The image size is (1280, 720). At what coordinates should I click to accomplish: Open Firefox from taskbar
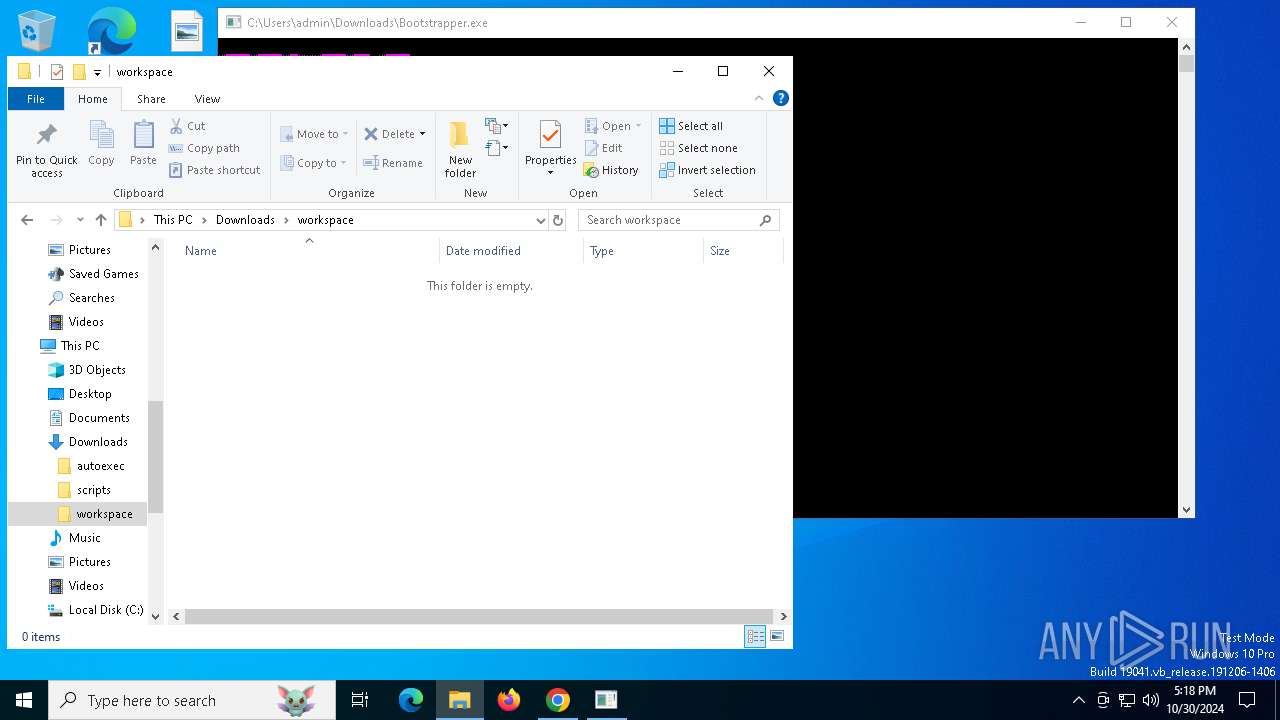click(x=509, y=700)
